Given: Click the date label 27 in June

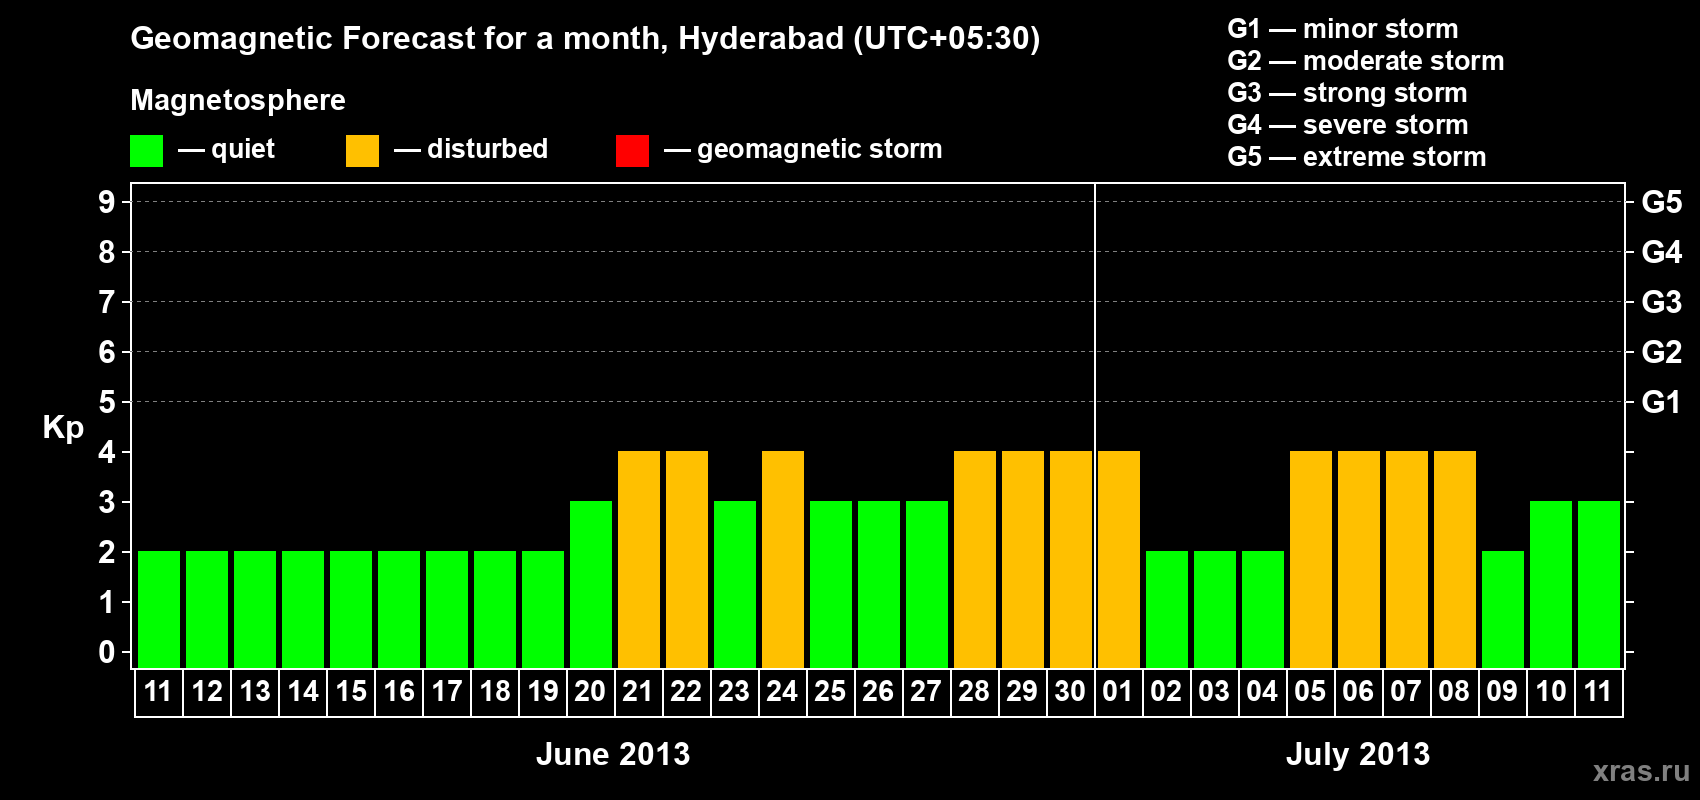Looking at the screenshot, I should pos(926,691).
